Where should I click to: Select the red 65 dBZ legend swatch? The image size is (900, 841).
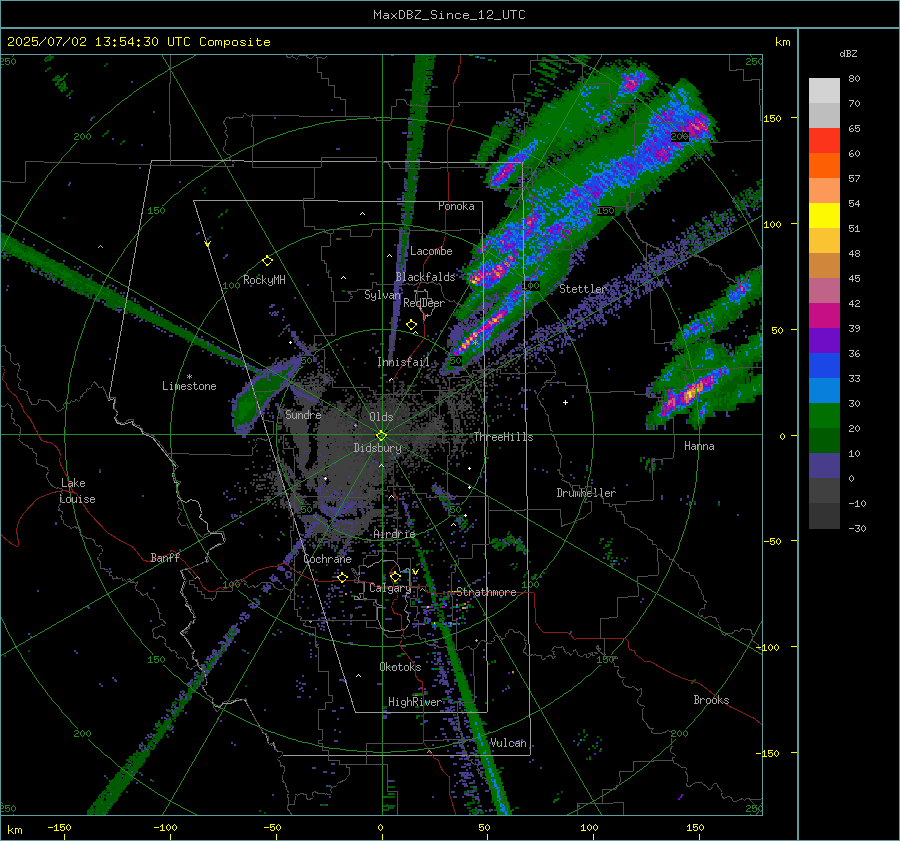pyautogui.click(x=824, y=140)
